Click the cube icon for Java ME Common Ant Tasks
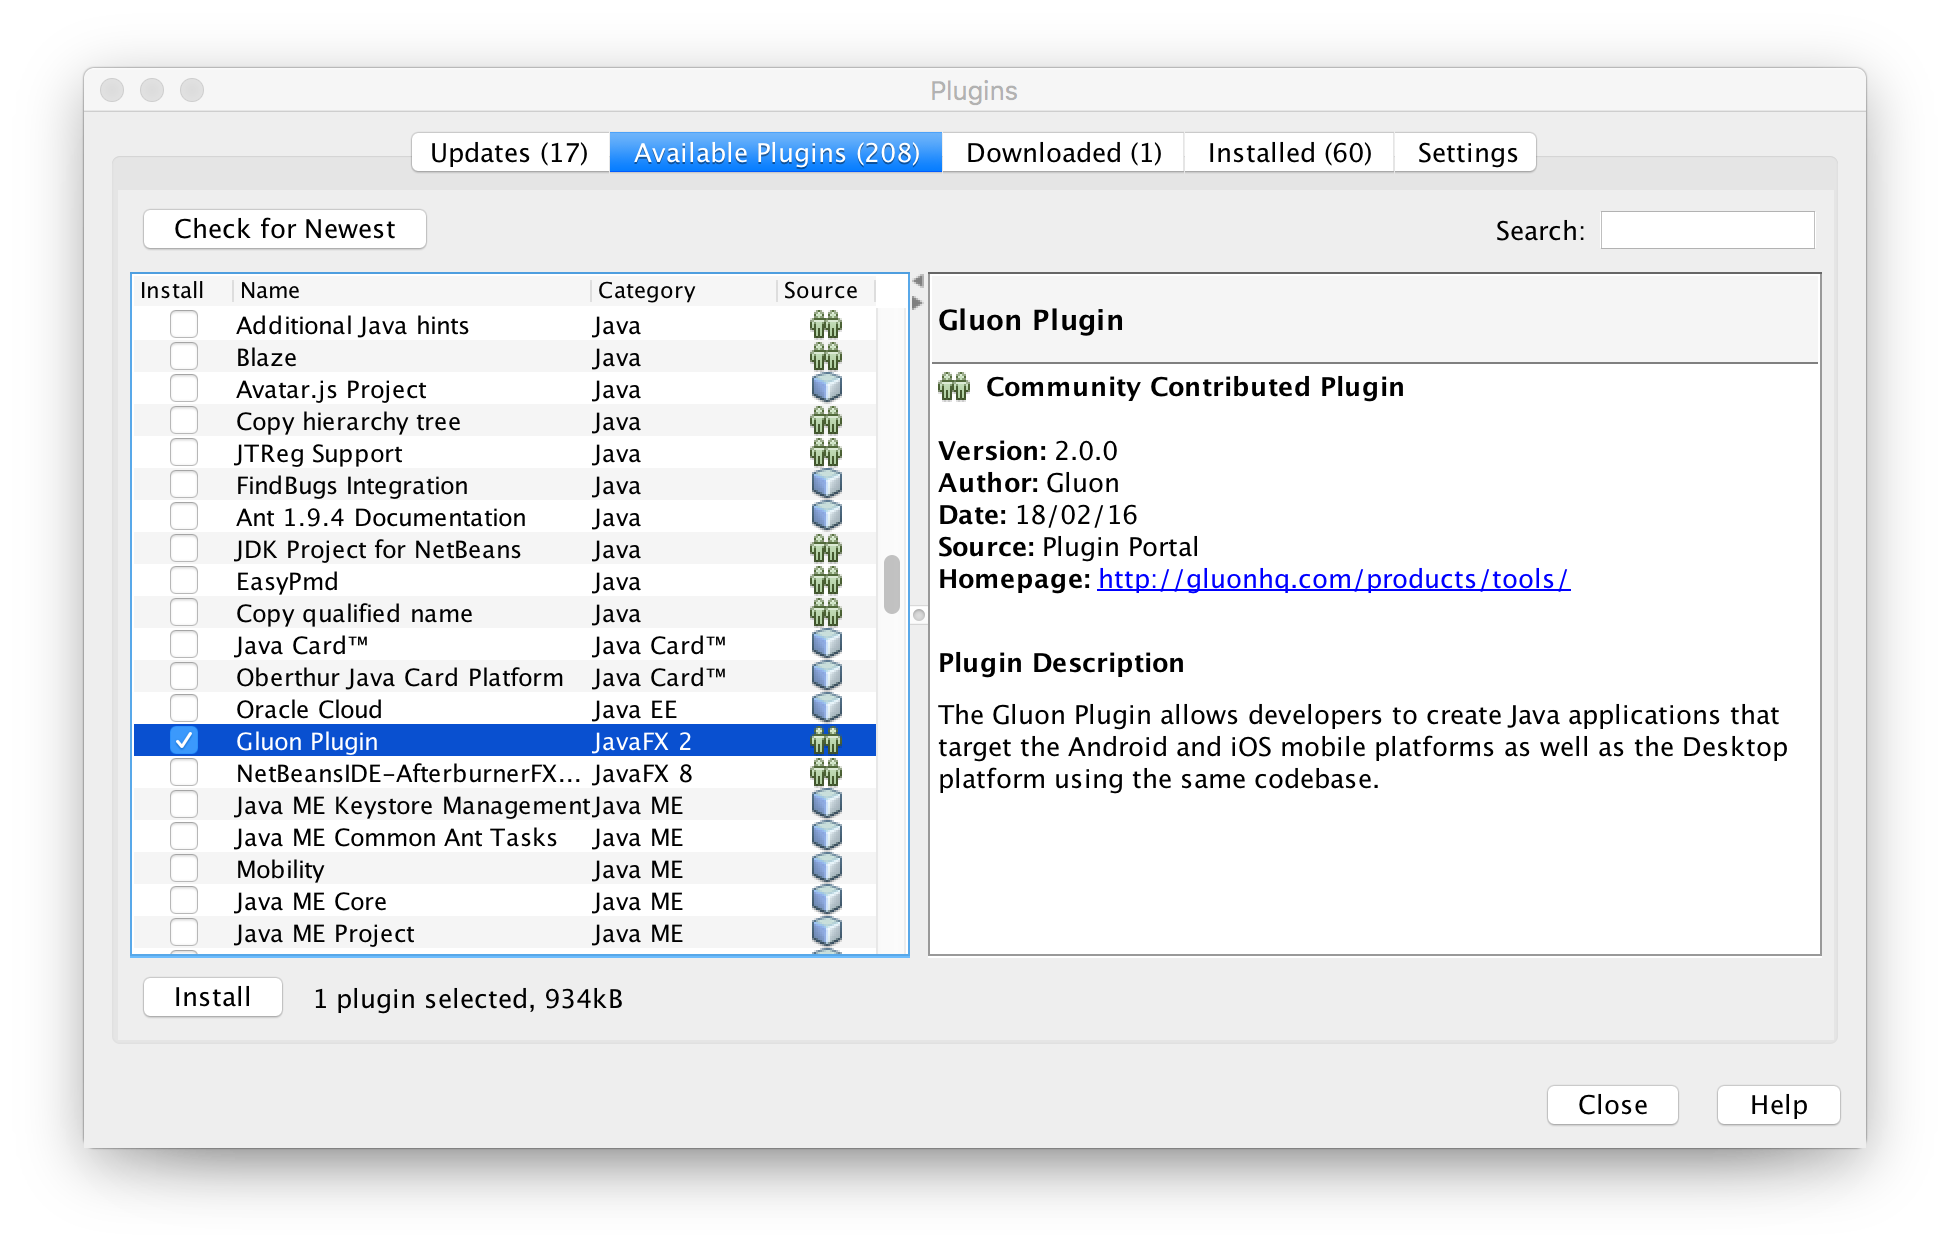The width and height of the screenshot is (1950, 1248). click(x=826, y=837)
